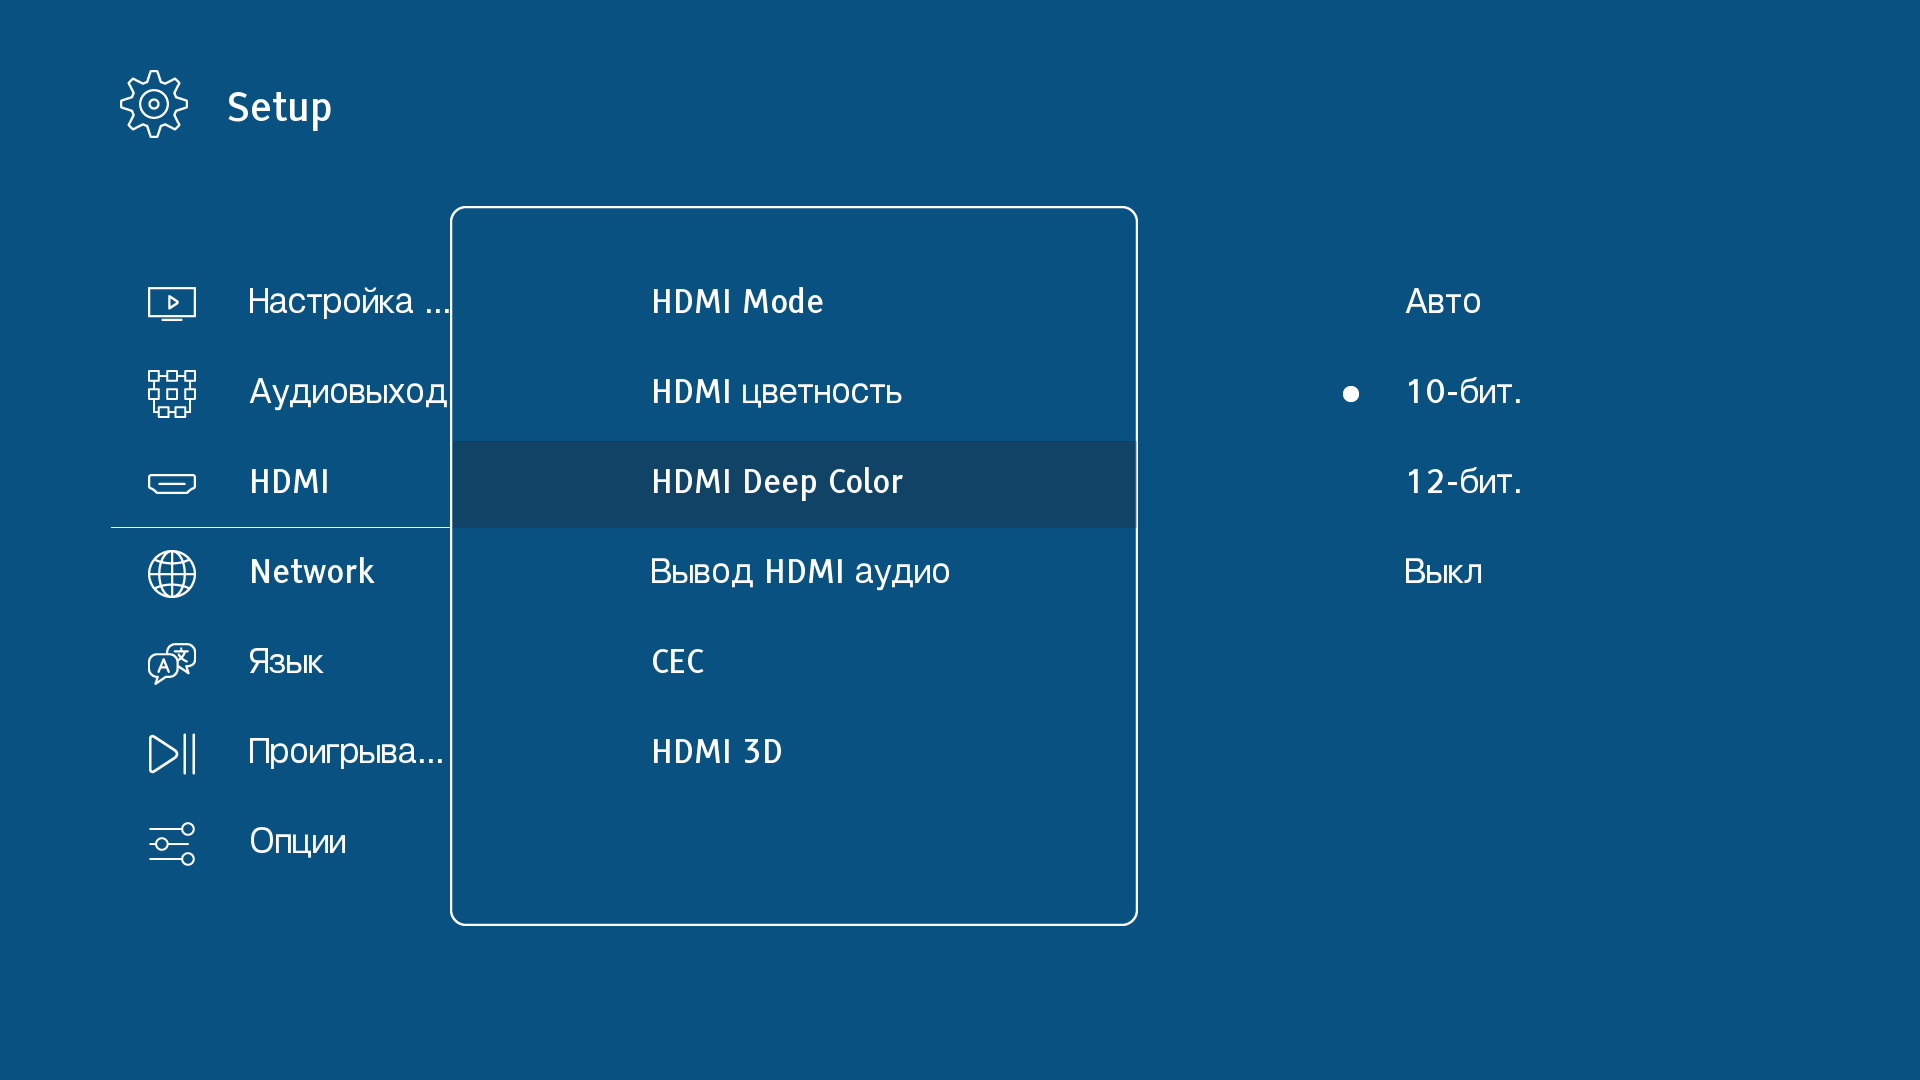Open the audio output icon
Image resolution: width=1920 pixels, height=1080 pixels.
(171, 393)
